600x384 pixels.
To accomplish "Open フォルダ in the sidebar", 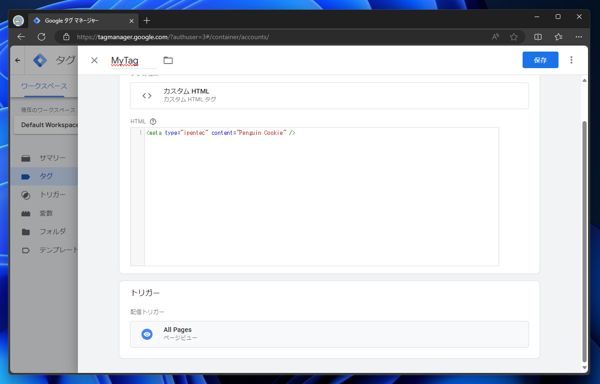I will [x=44, y=231].
